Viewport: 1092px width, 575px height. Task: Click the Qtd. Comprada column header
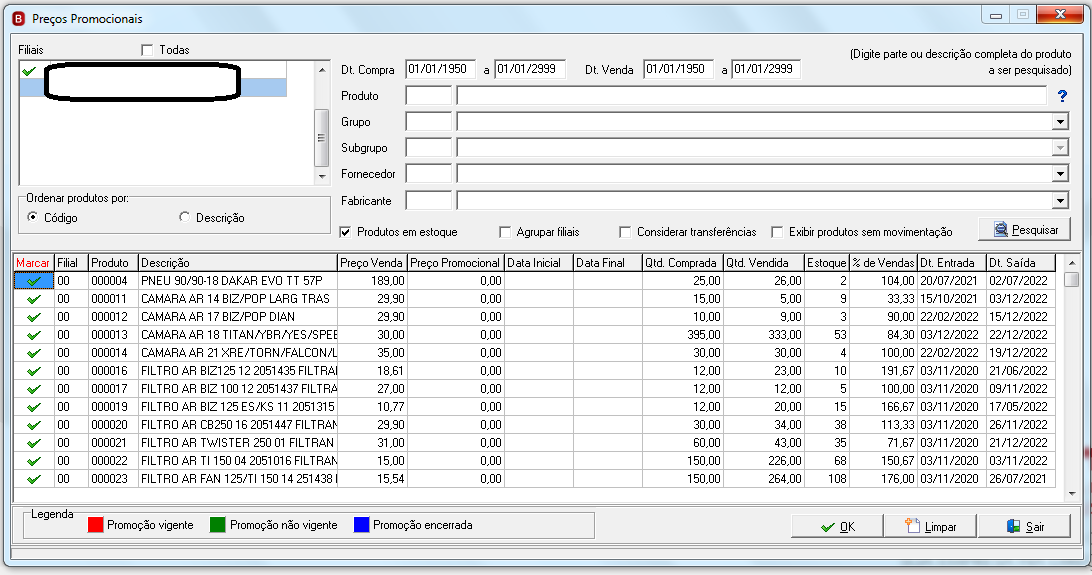tap(682, 262)
